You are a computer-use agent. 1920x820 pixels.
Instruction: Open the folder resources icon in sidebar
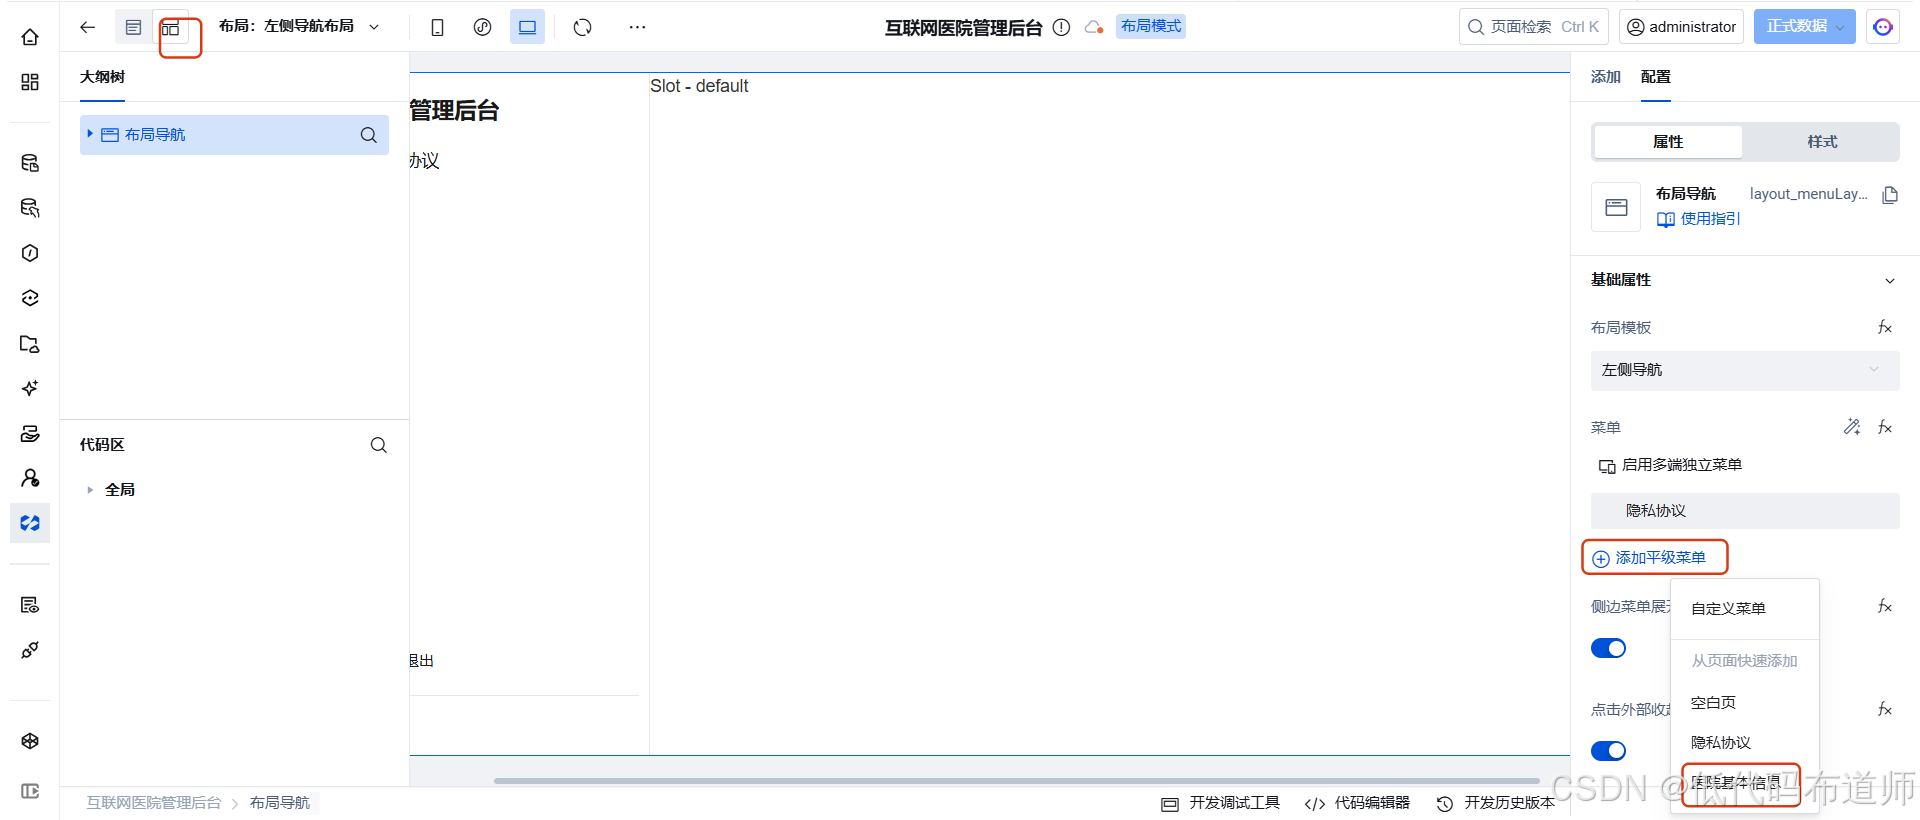pyautogui.click(x=30, y=344)
